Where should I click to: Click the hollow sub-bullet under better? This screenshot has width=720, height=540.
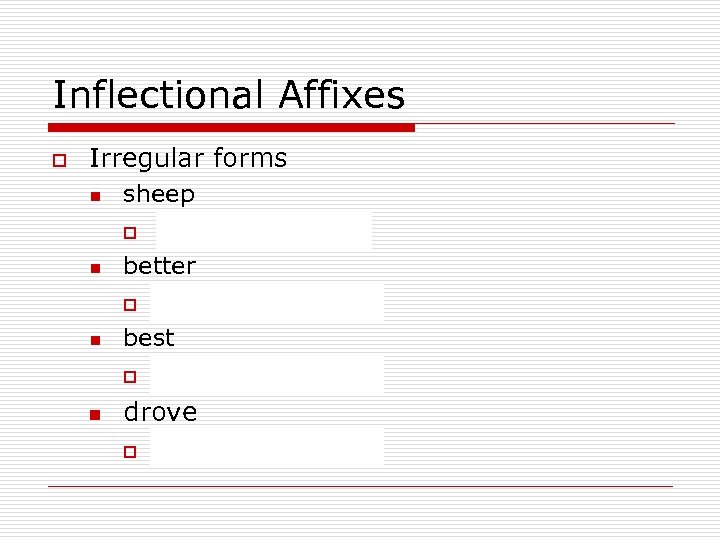(x=128, y=305)
